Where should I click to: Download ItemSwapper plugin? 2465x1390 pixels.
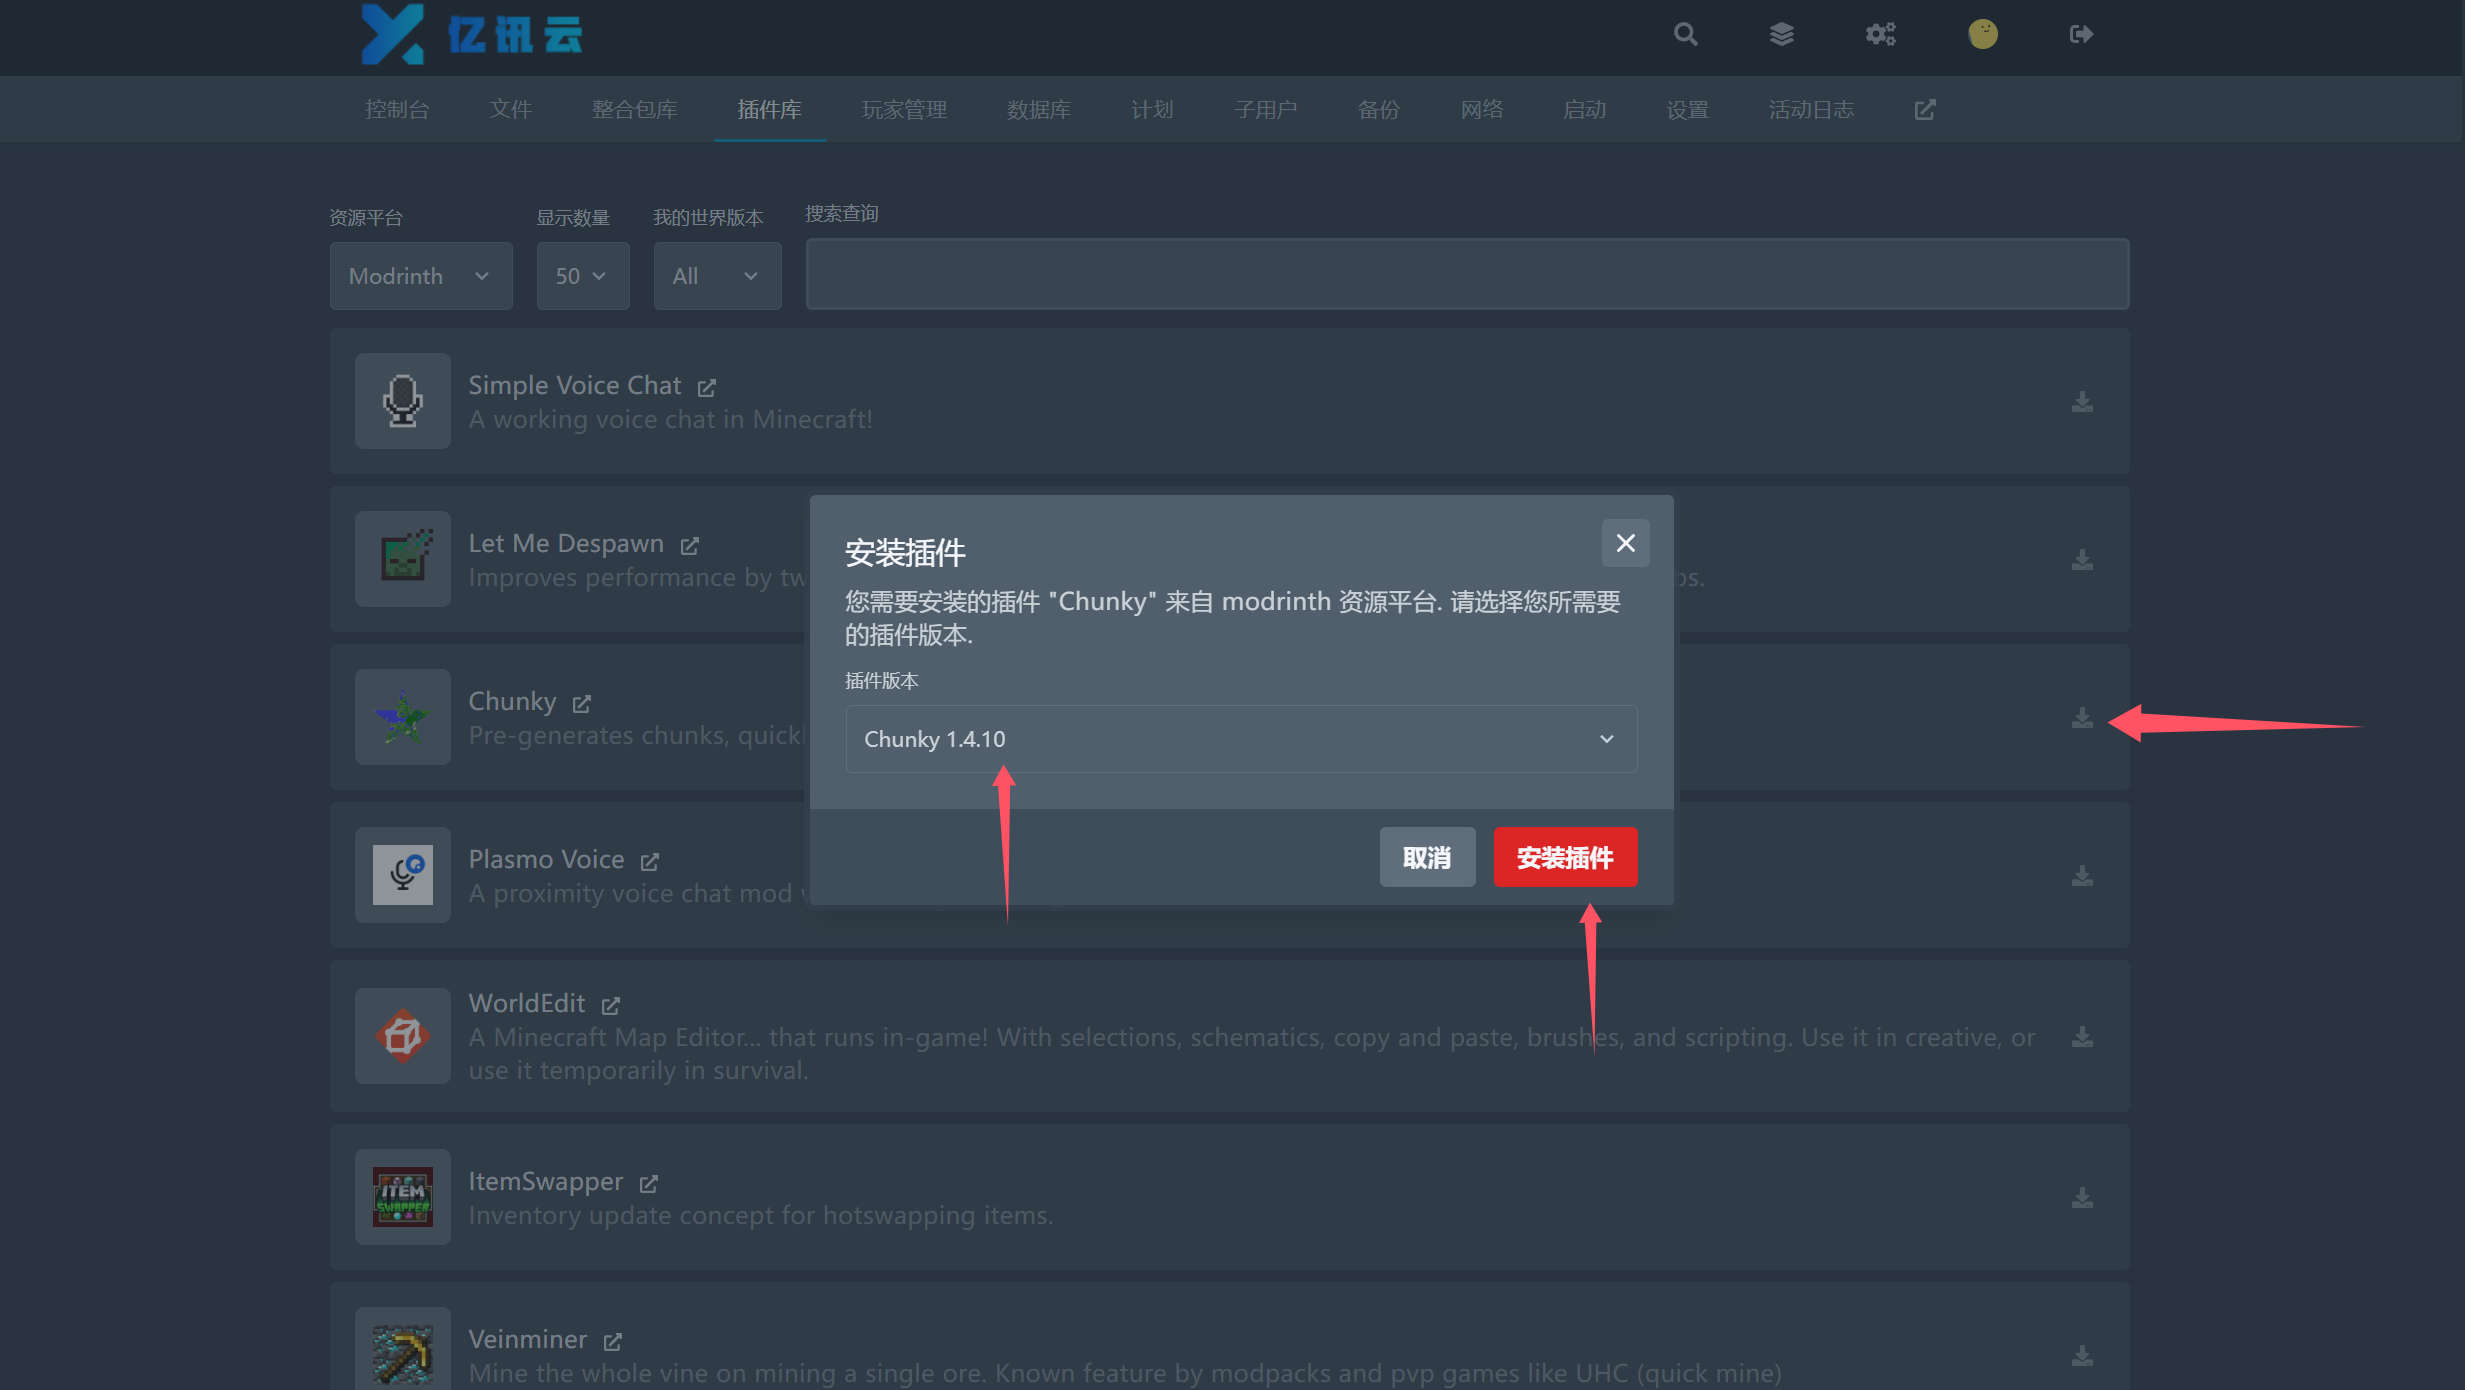pos(2082,1198)
